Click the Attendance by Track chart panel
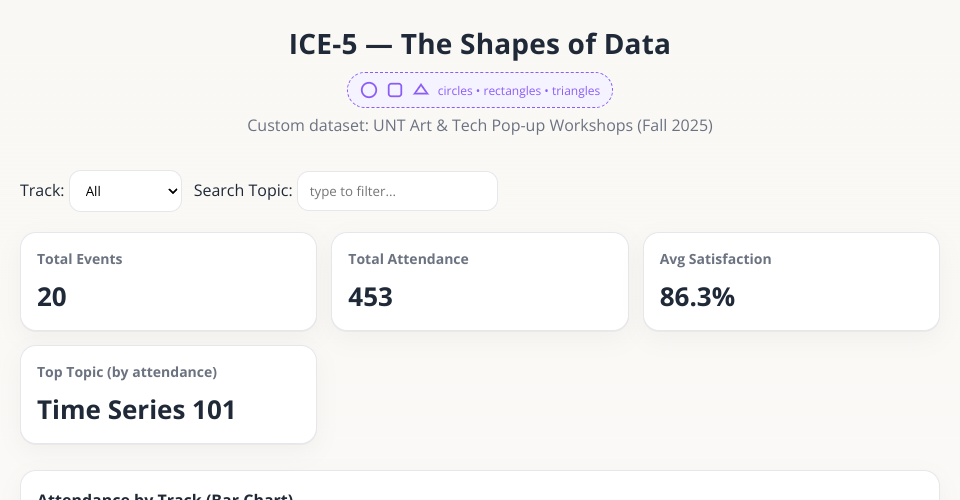960x500 pixels. click(x=479, y=488)
